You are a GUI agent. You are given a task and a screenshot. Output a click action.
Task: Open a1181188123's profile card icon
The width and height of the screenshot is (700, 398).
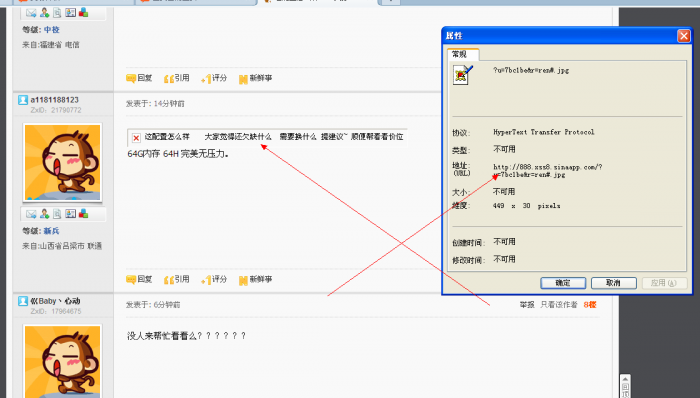coord(71,214)
